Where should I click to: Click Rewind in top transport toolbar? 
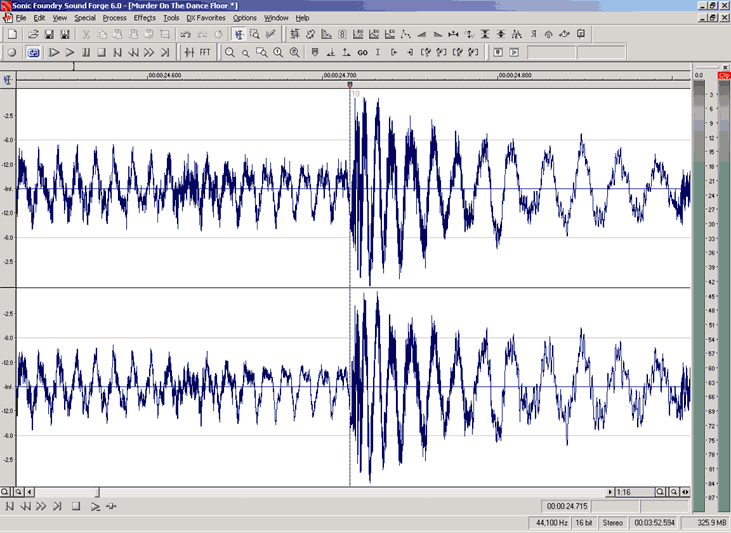click(x=133, y=53)
